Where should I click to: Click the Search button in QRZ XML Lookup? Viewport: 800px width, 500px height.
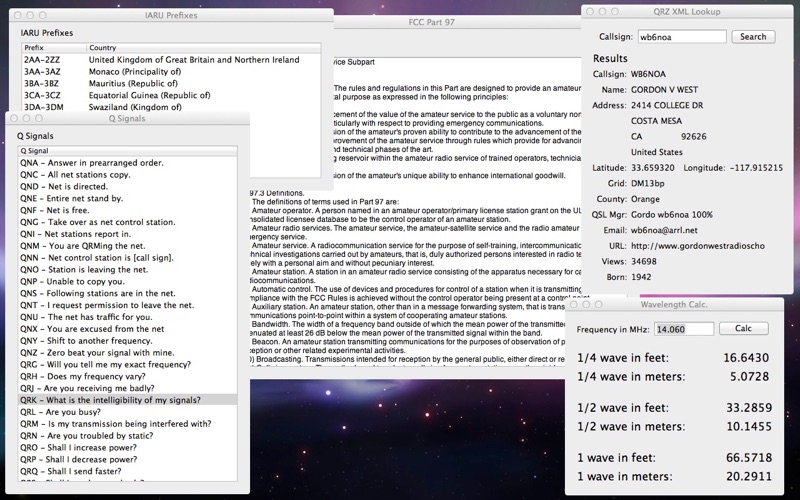click(753, 37)
